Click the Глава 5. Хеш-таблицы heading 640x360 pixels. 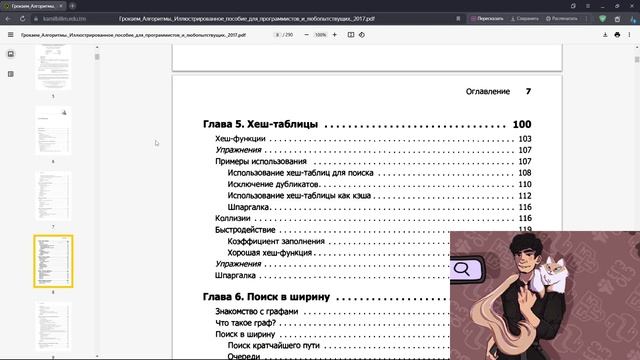(x=260, y=124)
